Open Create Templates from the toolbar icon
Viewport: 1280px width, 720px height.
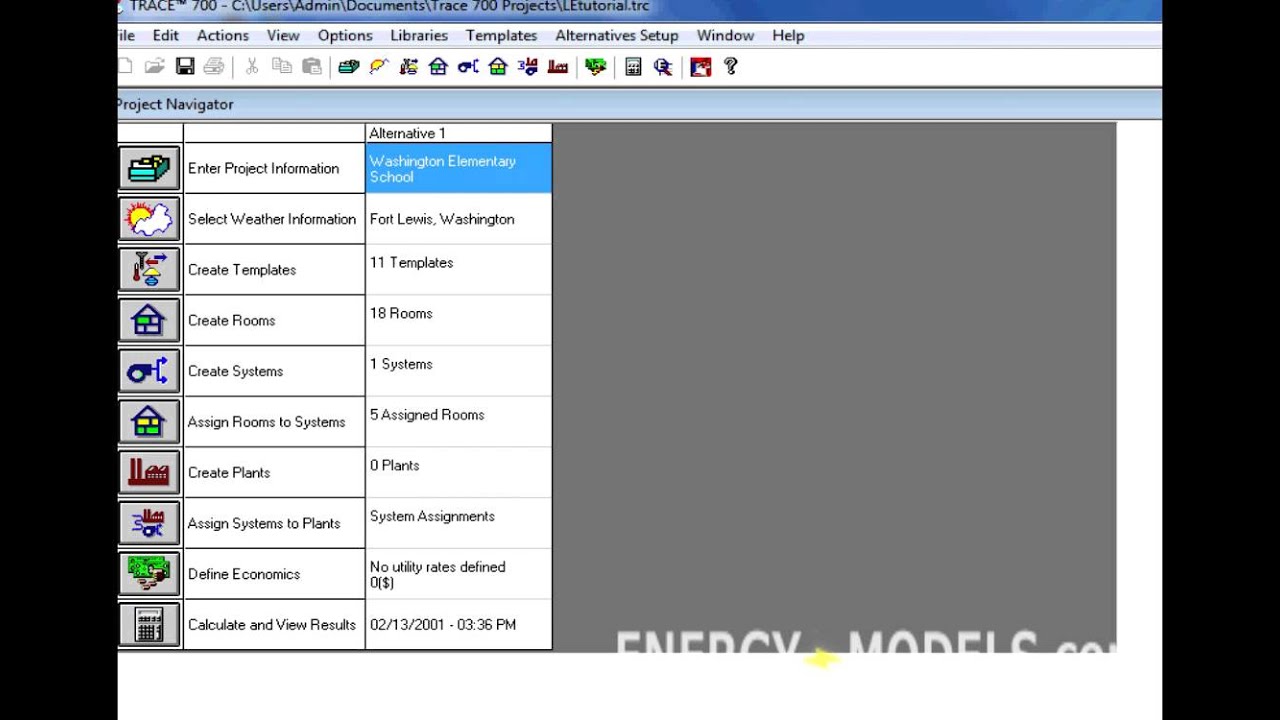click(x=408, y=67)
